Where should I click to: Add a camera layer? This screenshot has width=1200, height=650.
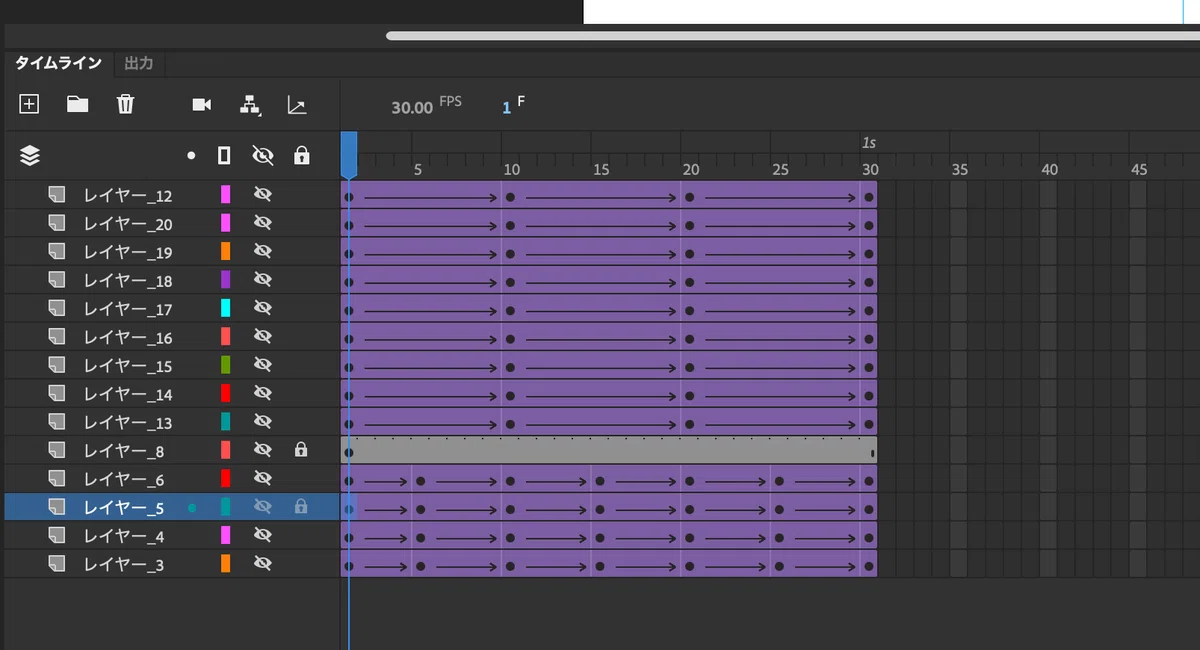pos(202,104)
